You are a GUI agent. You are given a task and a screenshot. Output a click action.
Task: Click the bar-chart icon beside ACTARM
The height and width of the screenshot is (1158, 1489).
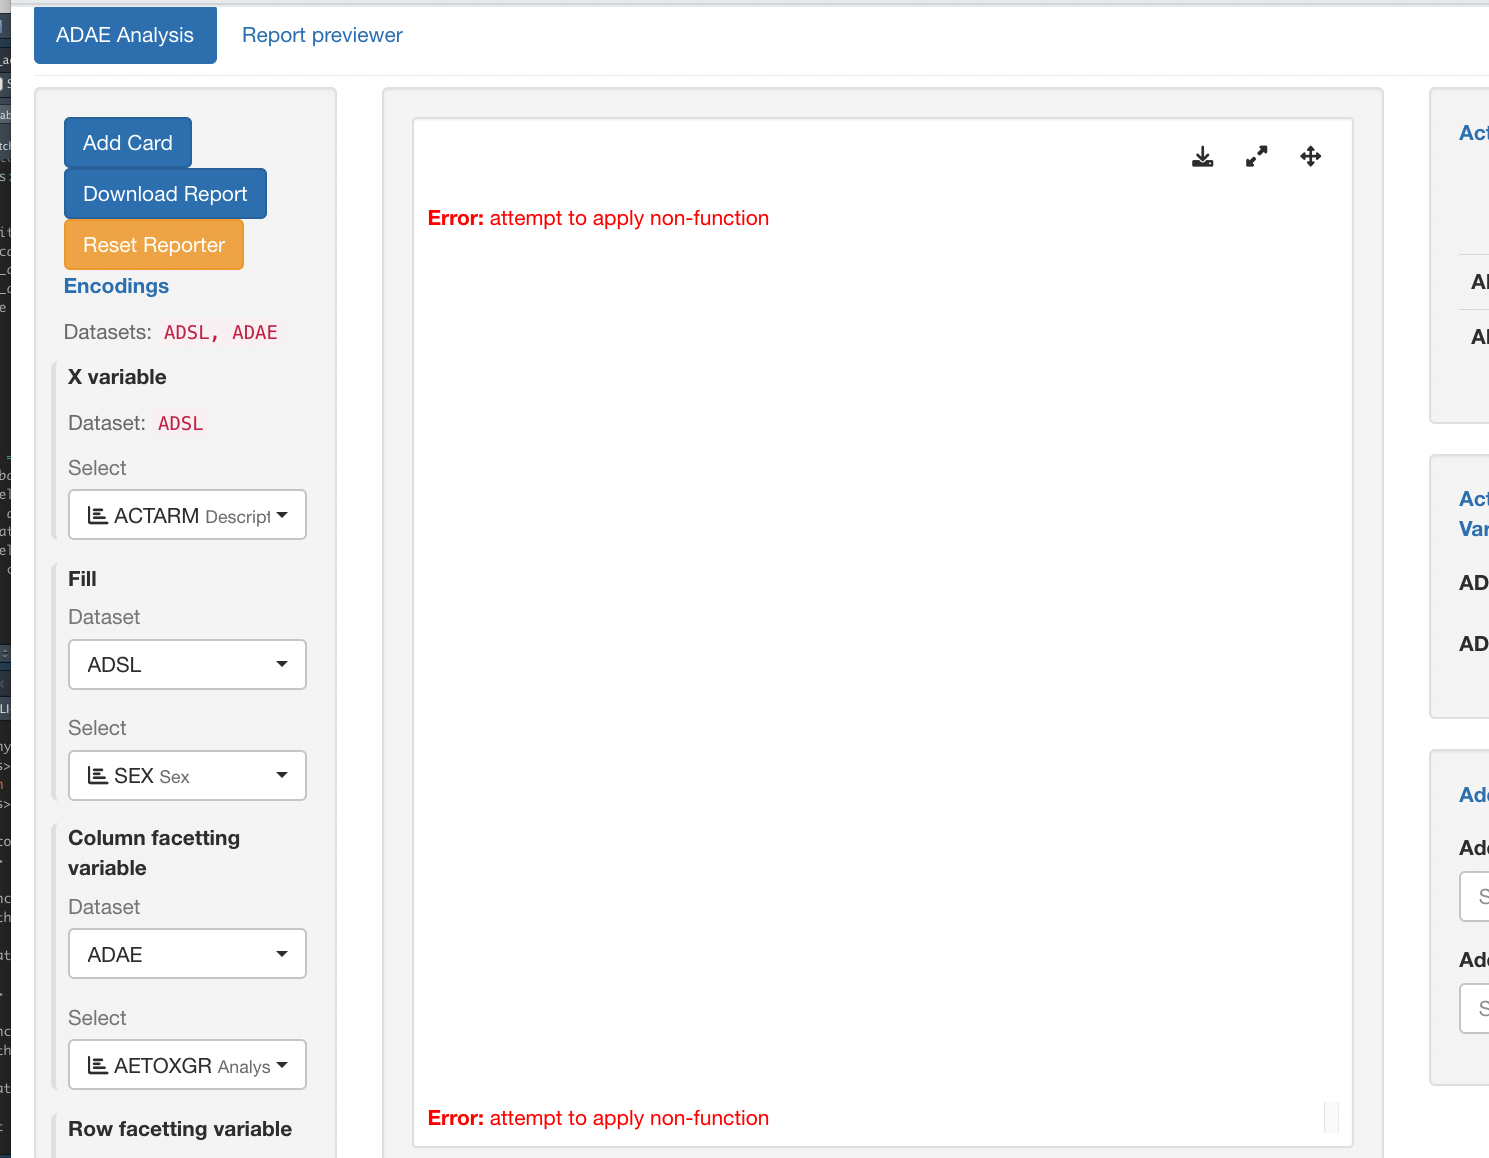click(x=97, y=514)
